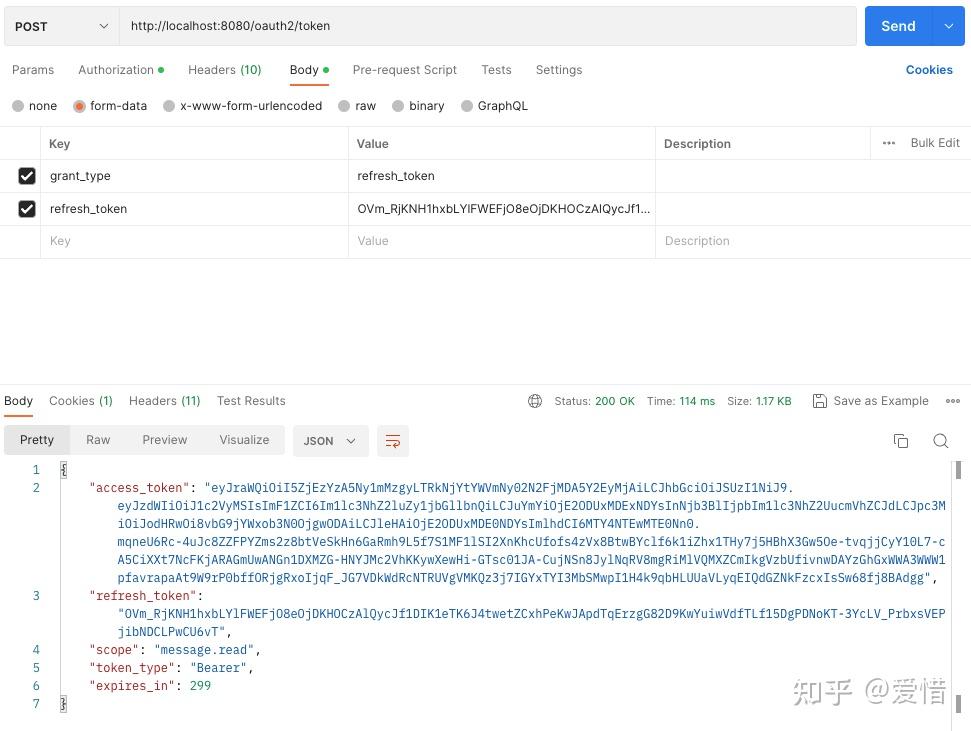Open the POST request method dropdown
This screenshot has height=731, width=971.
[x=60, y=26]
